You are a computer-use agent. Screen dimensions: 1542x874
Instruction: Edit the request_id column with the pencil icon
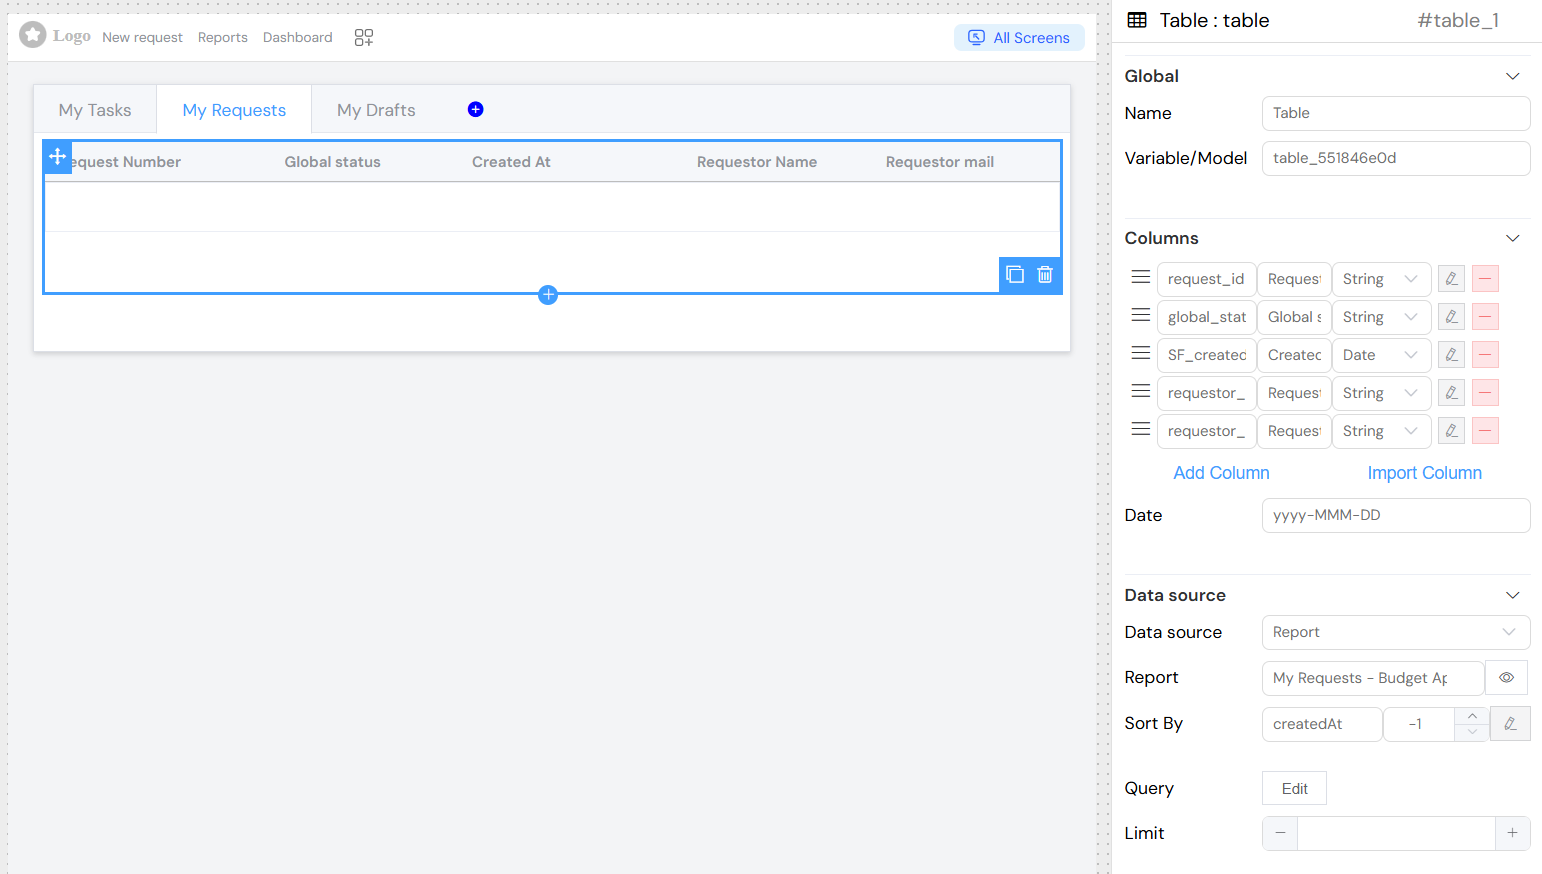click(1451, 279)
